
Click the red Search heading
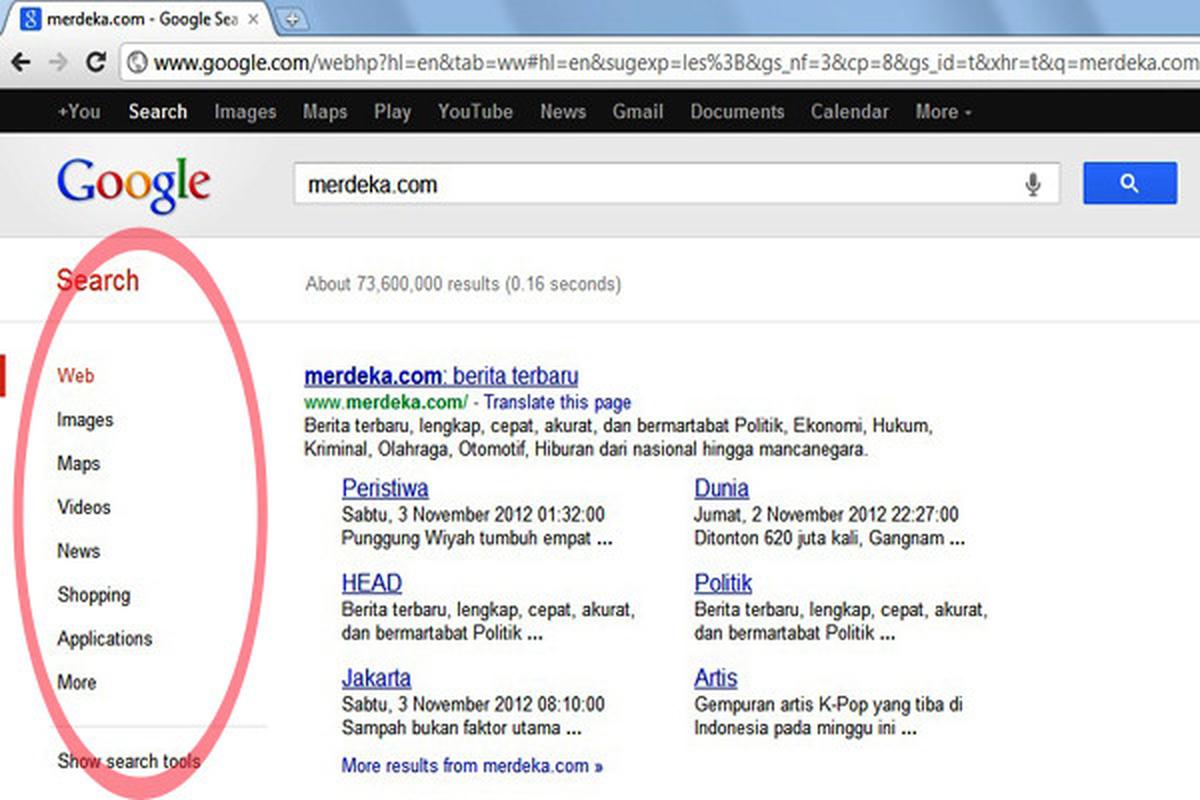[98, 281]
